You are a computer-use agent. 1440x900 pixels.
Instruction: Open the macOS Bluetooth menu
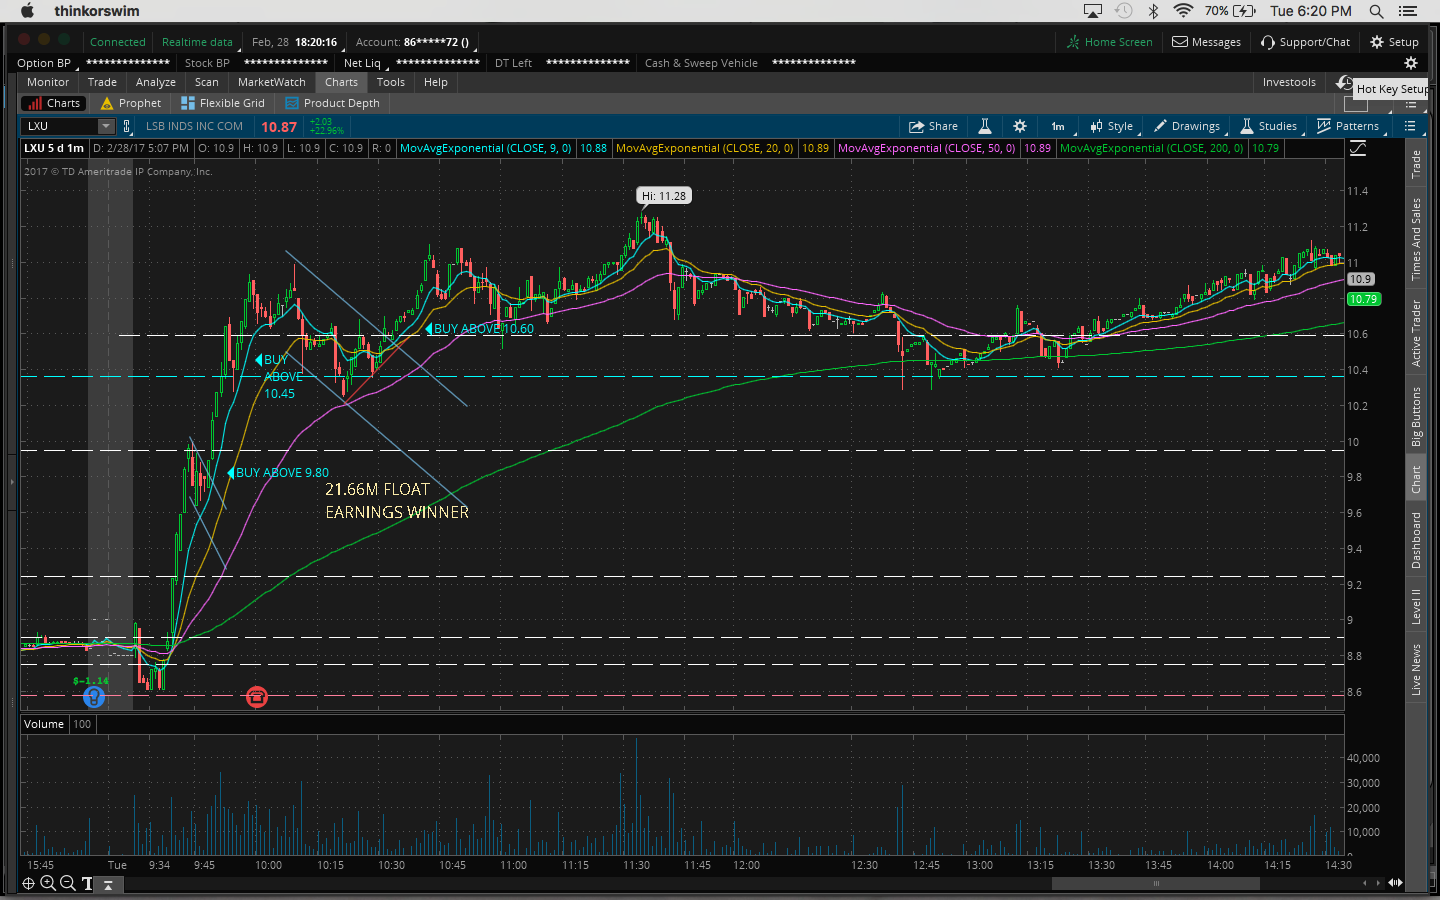click(x=1153, y=11)
